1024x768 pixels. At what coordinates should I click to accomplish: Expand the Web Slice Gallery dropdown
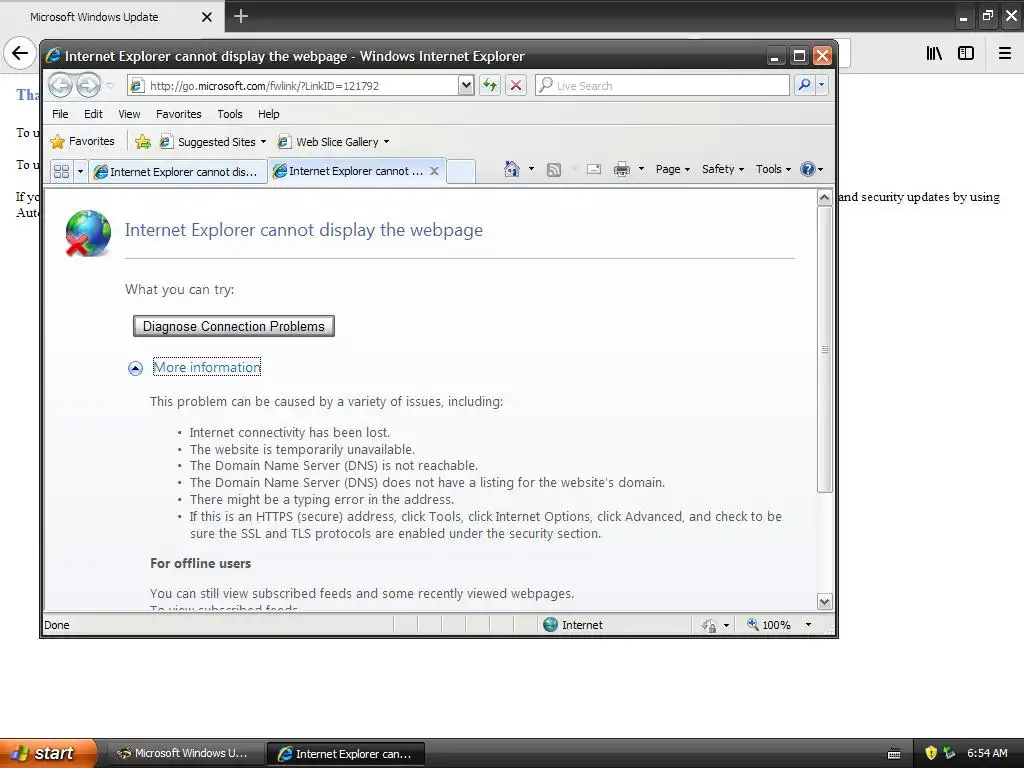(x=386, y=142)
